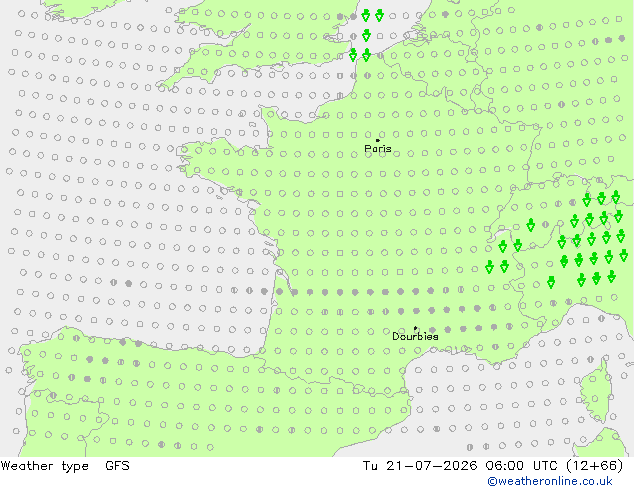634x490 pixels.
Task: Open the weatheronline.co.uk copyright link
Action: [x=550, y=481]
